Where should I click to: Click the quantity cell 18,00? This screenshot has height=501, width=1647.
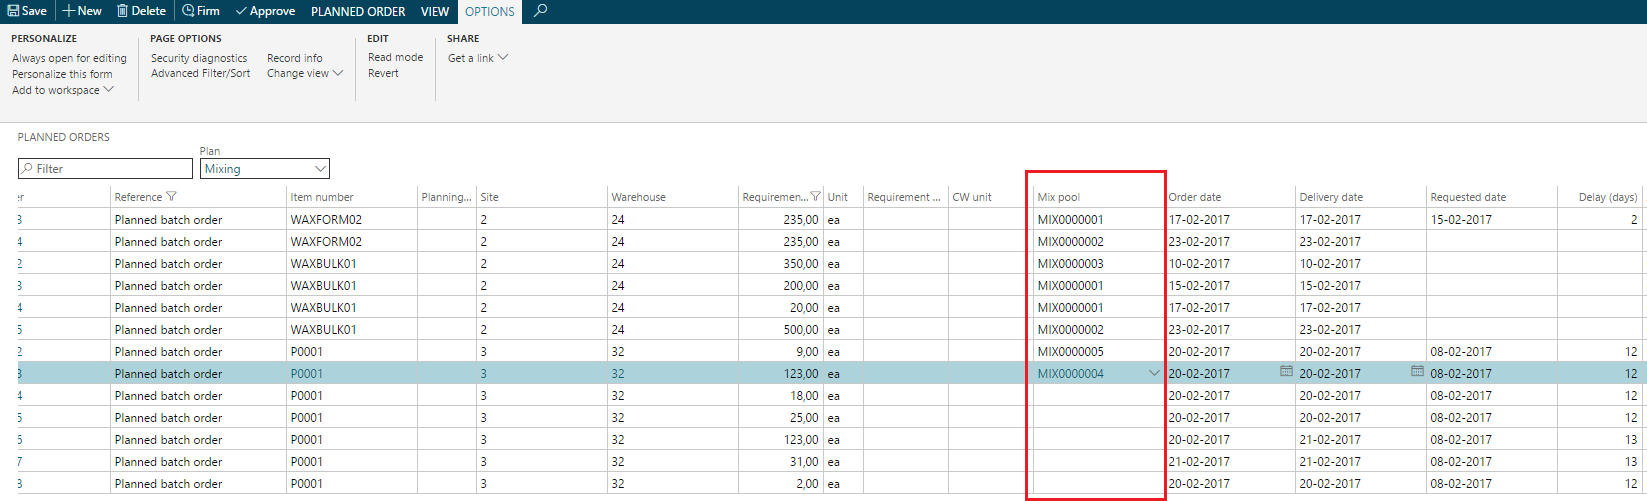click(x=804, y=395)
